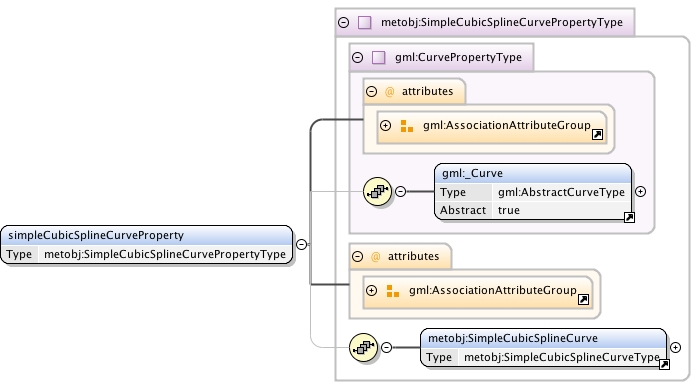Follow reference arrow on gml:_Curve element
This screenshot has width=691, height=382.
(629, 217)
